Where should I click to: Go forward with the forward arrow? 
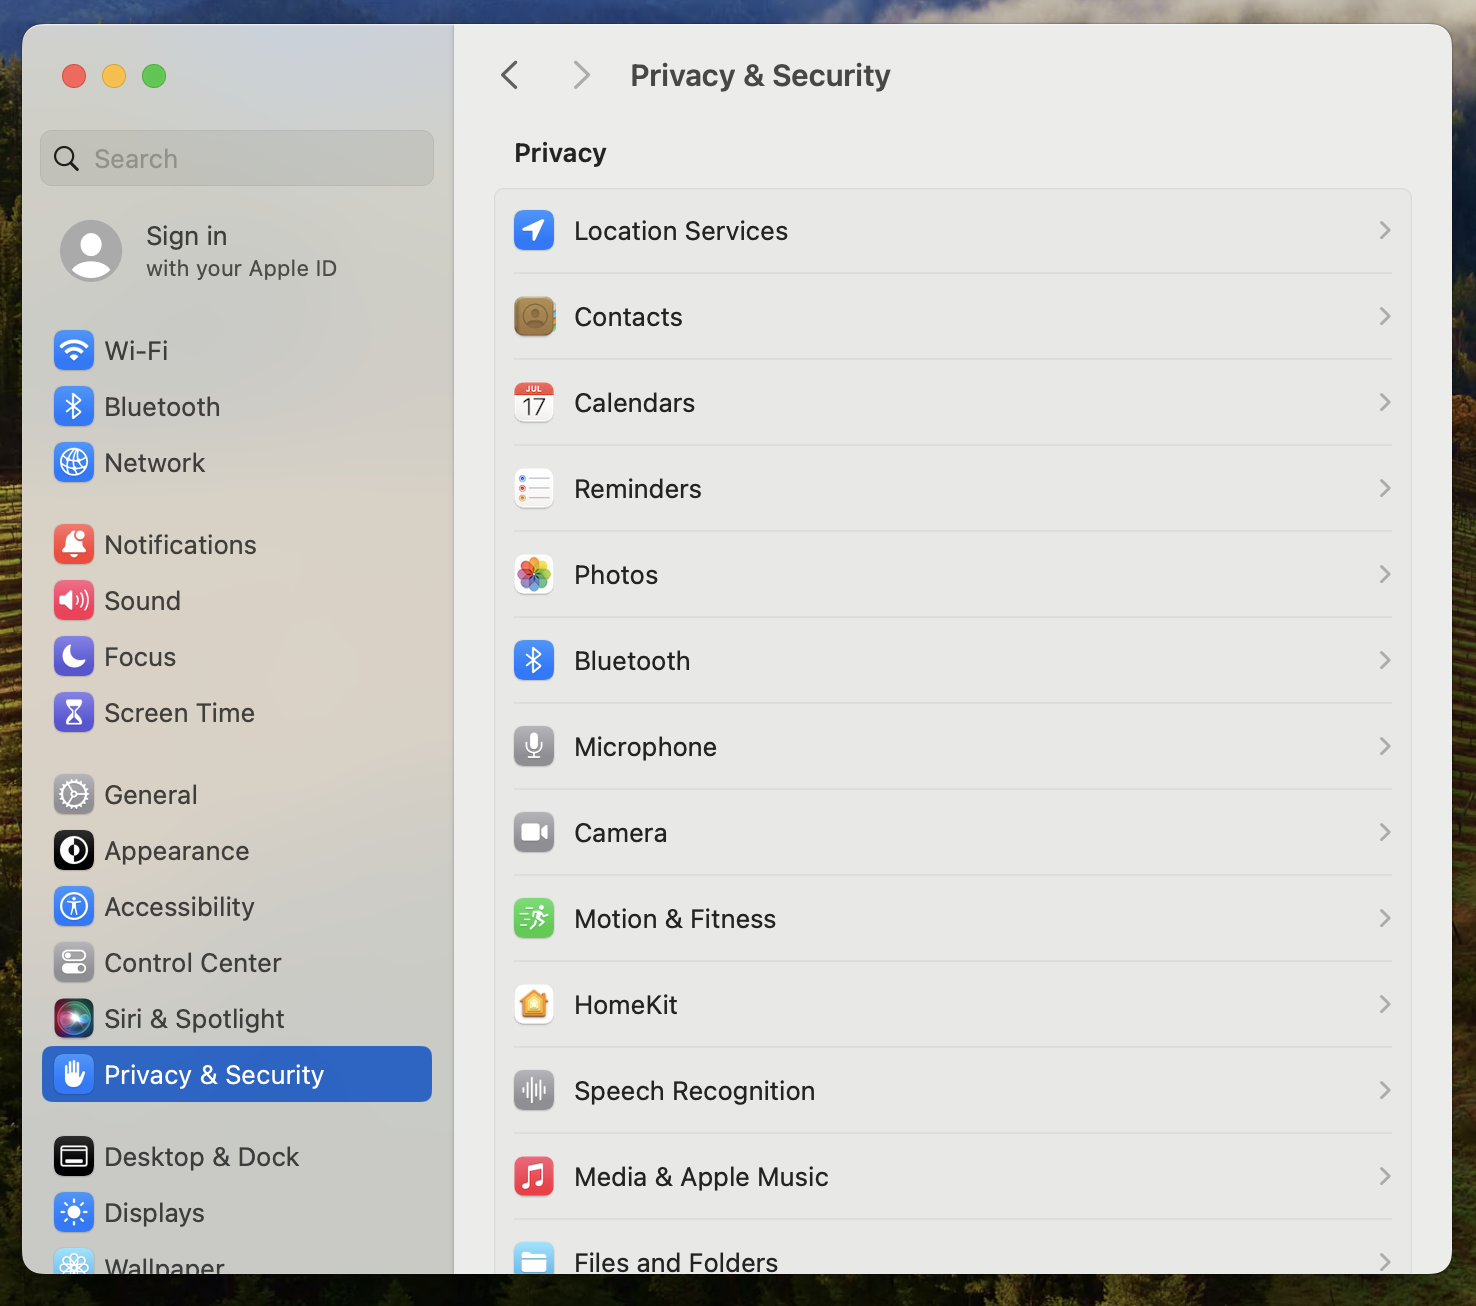tap(581, 75)
